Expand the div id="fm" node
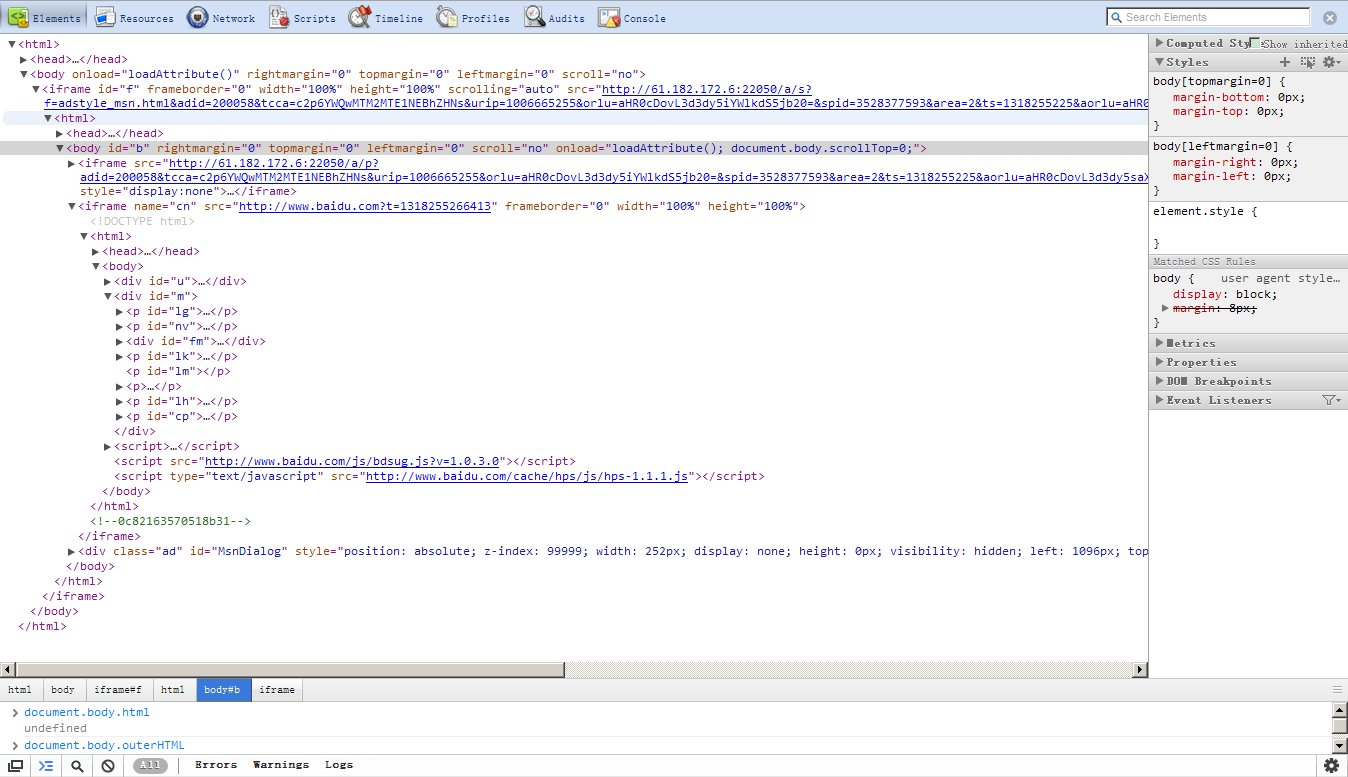1348x777 pixels. 120,342
